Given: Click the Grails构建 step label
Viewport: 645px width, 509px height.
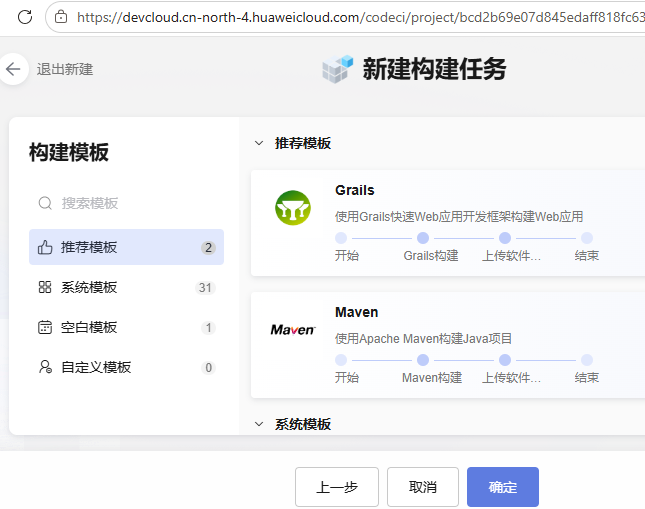Looking at the screenshot, I should coord(431,256).
